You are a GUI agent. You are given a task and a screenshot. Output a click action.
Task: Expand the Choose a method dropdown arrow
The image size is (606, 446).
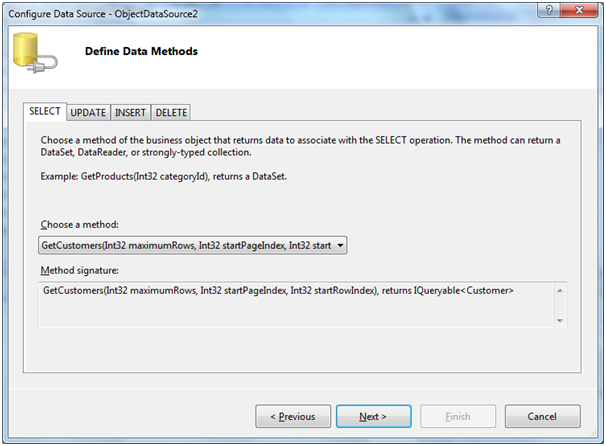click(340, 245)
